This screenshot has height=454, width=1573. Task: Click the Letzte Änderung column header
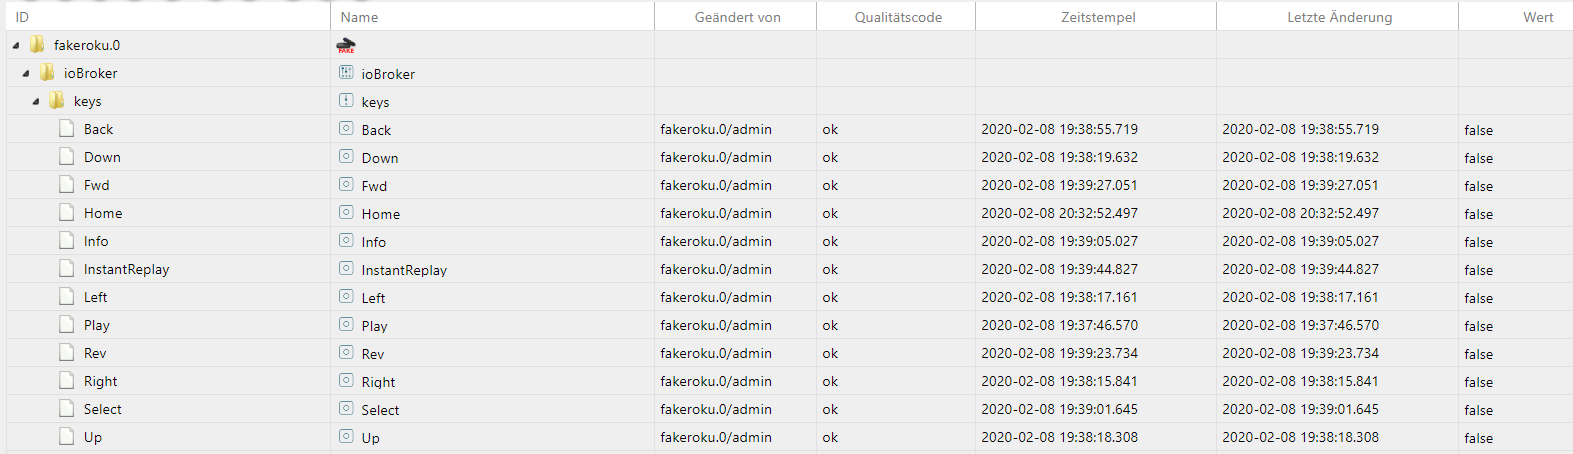coord(1339,17)
